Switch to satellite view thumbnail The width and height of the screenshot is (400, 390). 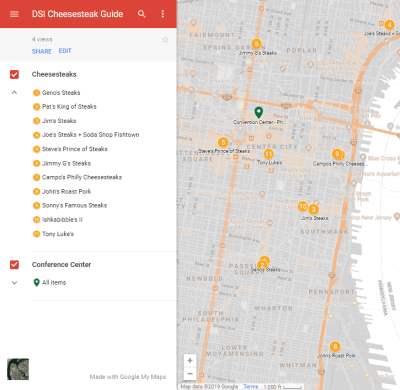point(18,369)
